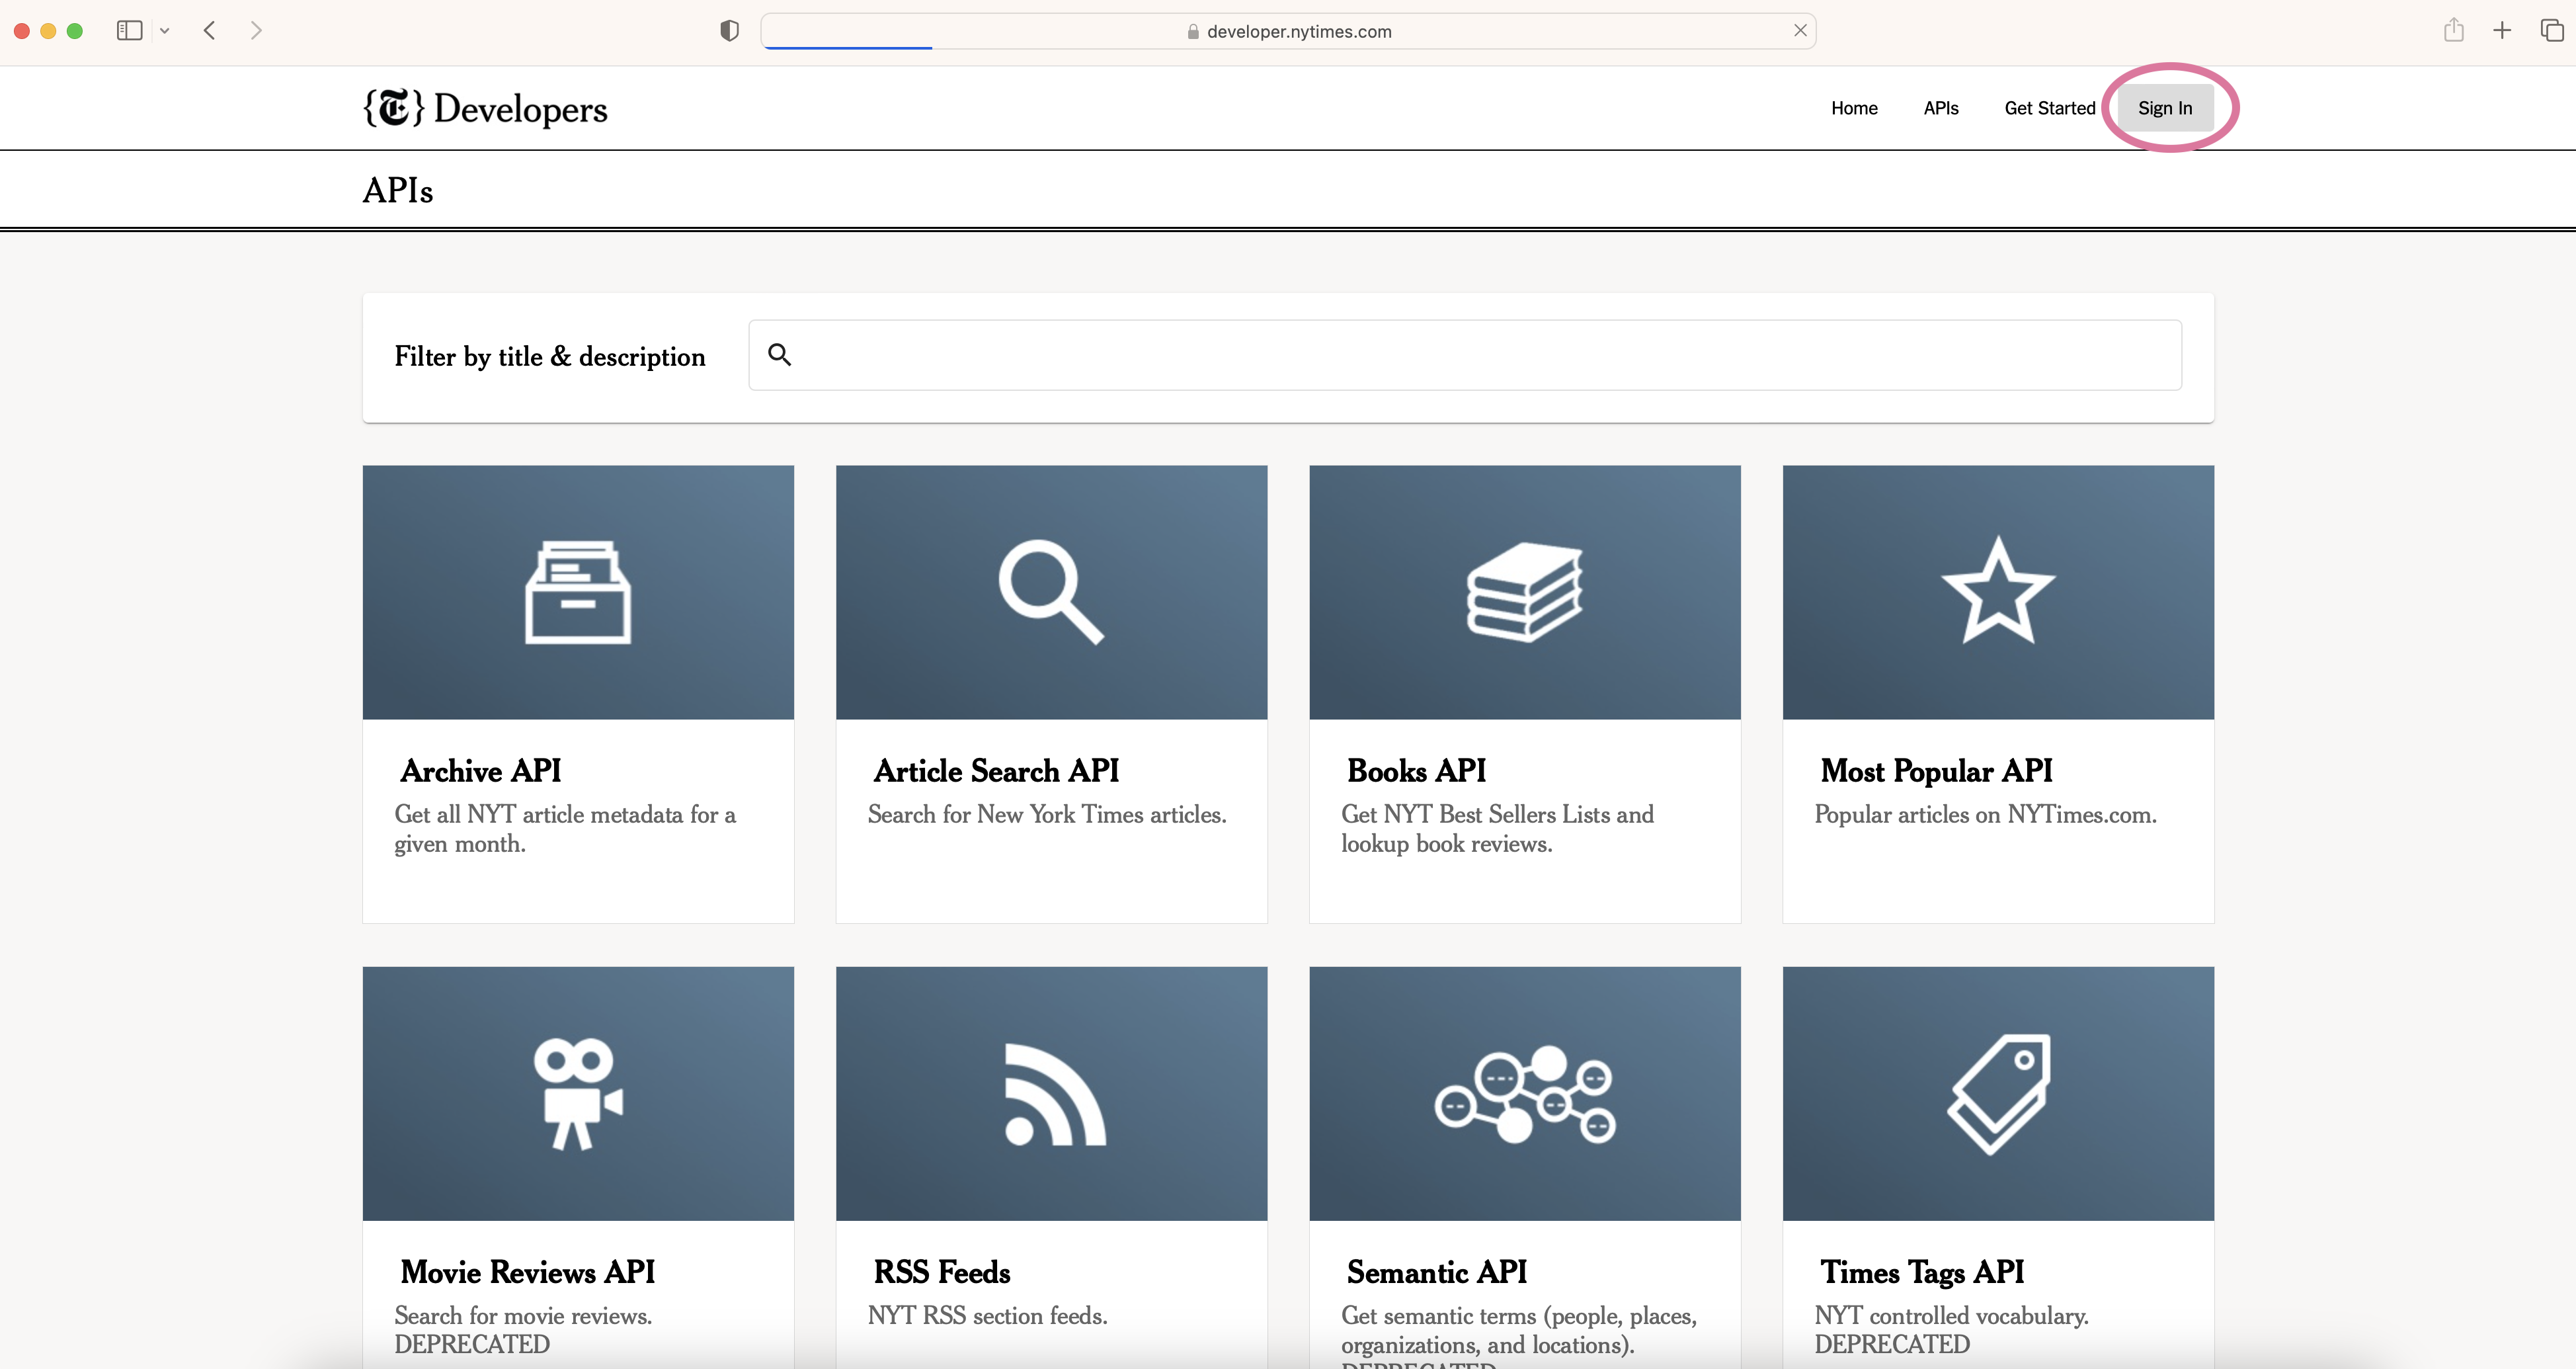Click the search icon in filter field
The image size is (2576, 1369).
[x=779, y=354]
